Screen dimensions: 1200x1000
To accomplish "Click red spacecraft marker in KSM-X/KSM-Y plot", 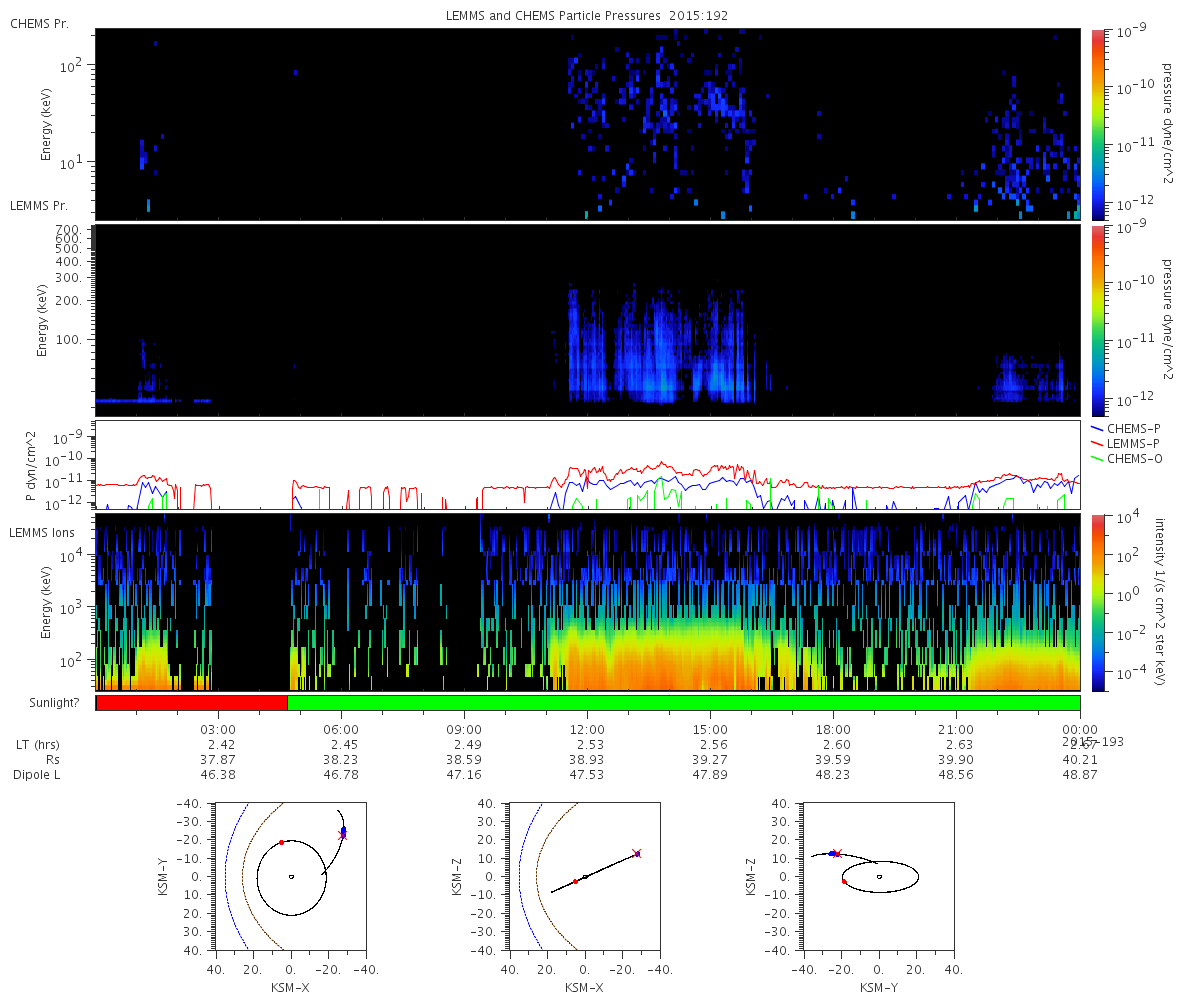I will pyautogui.click(x=282, y=842).
